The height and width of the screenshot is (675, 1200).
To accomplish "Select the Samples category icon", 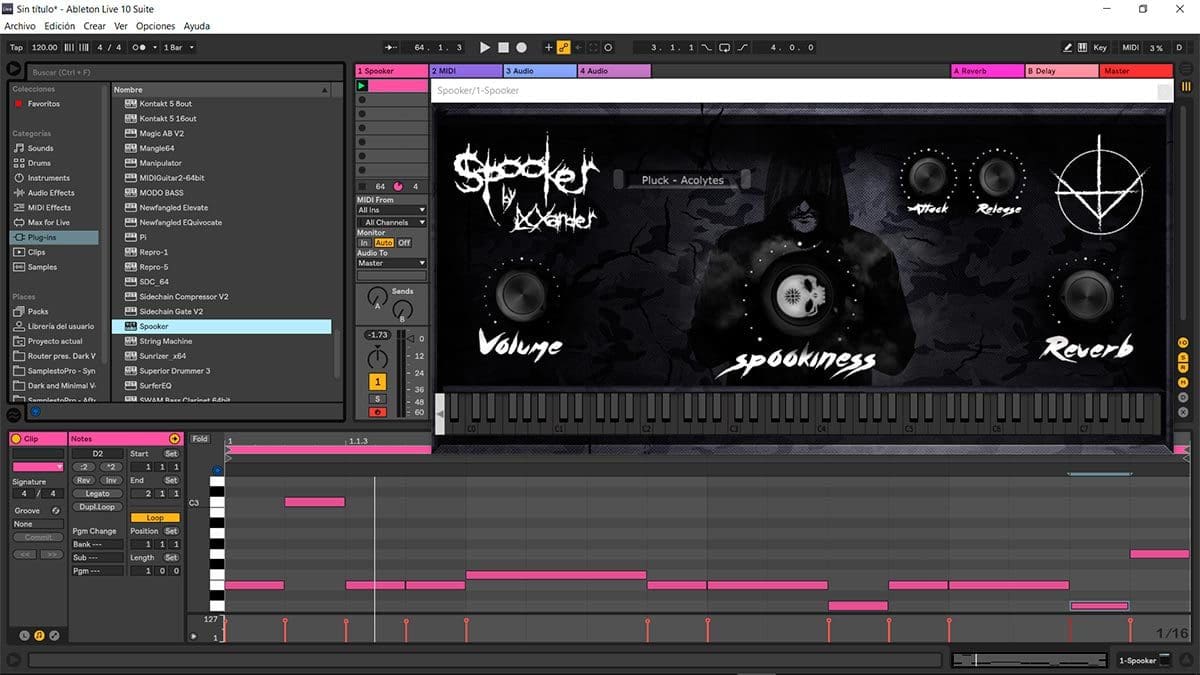I will coord(19,267).
